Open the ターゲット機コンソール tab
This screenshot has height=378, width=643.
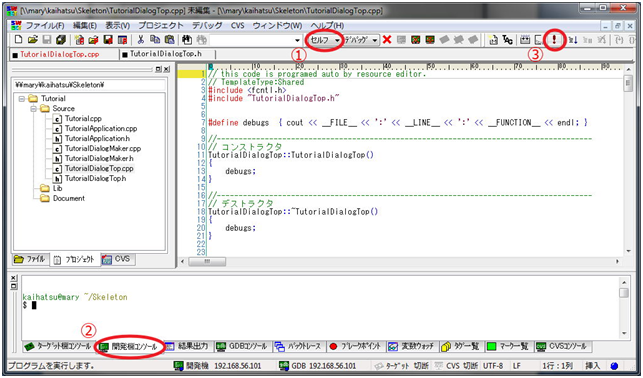coord(59,346)
